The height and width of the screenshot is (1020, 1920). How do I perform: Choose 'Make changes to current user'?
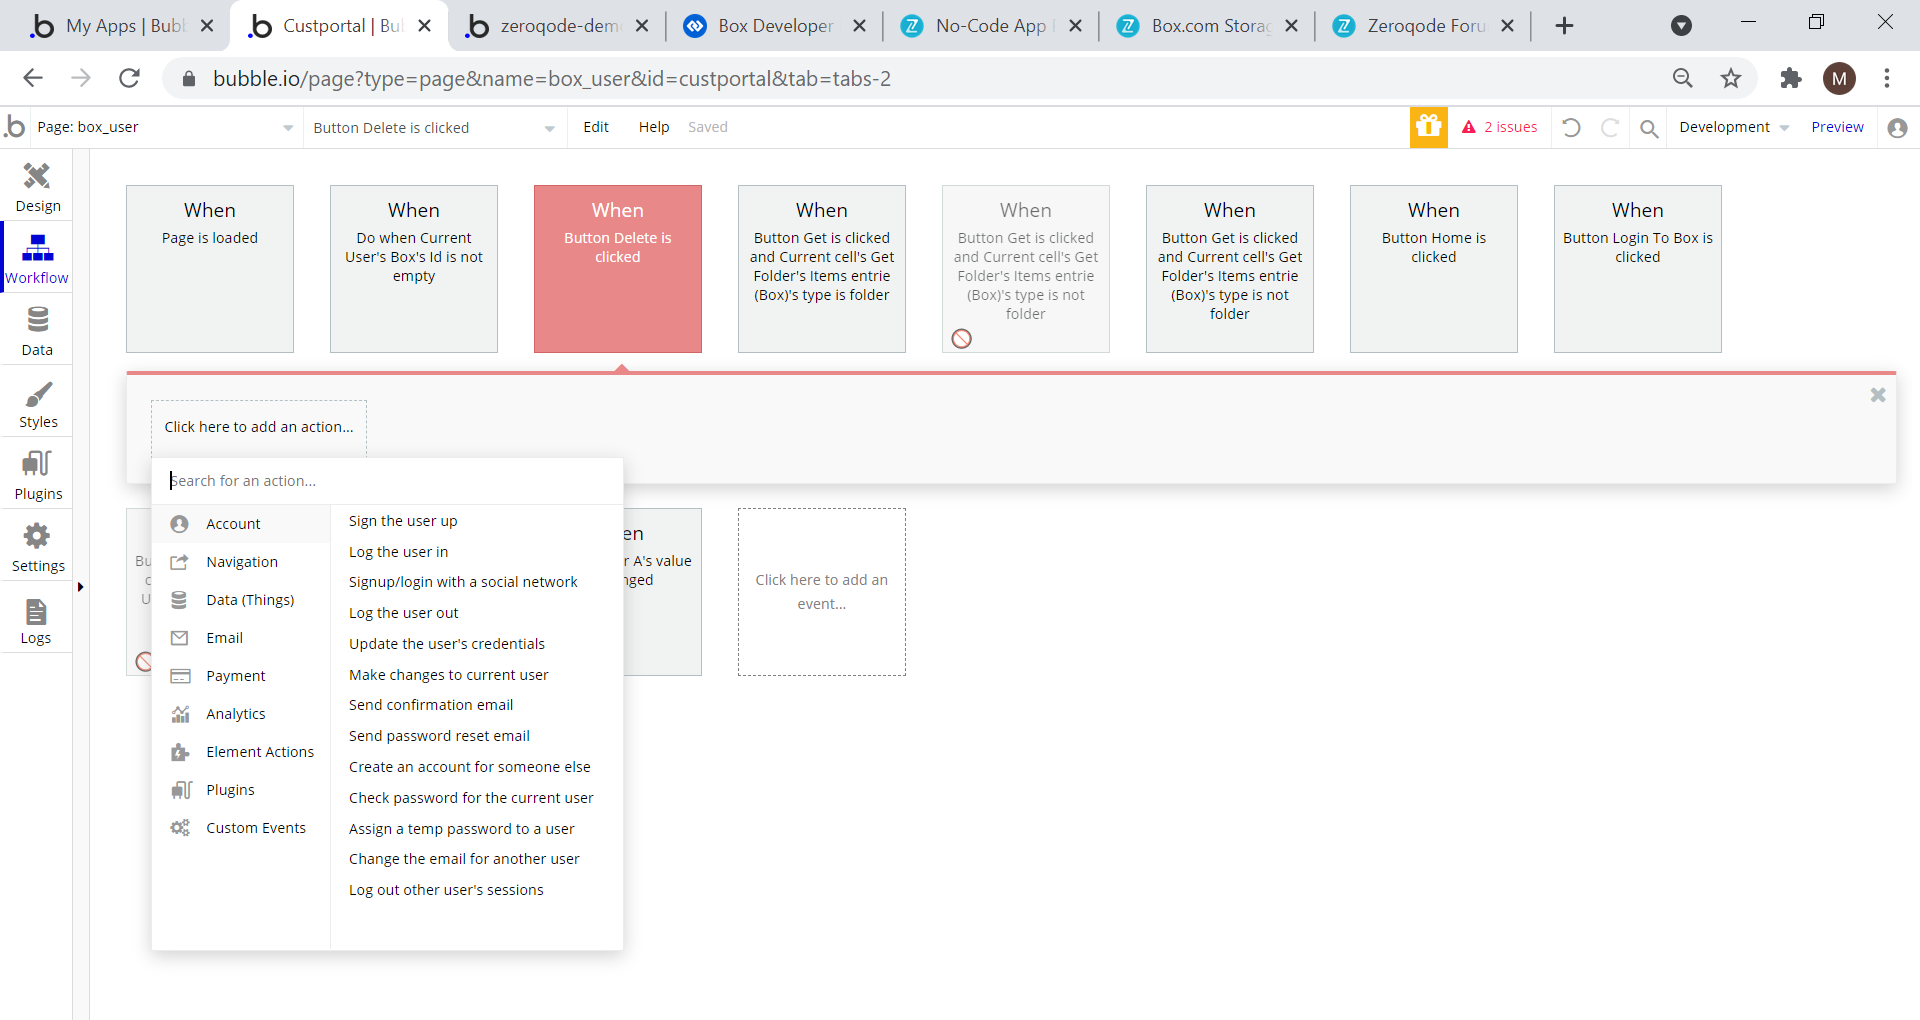(448, 675)
